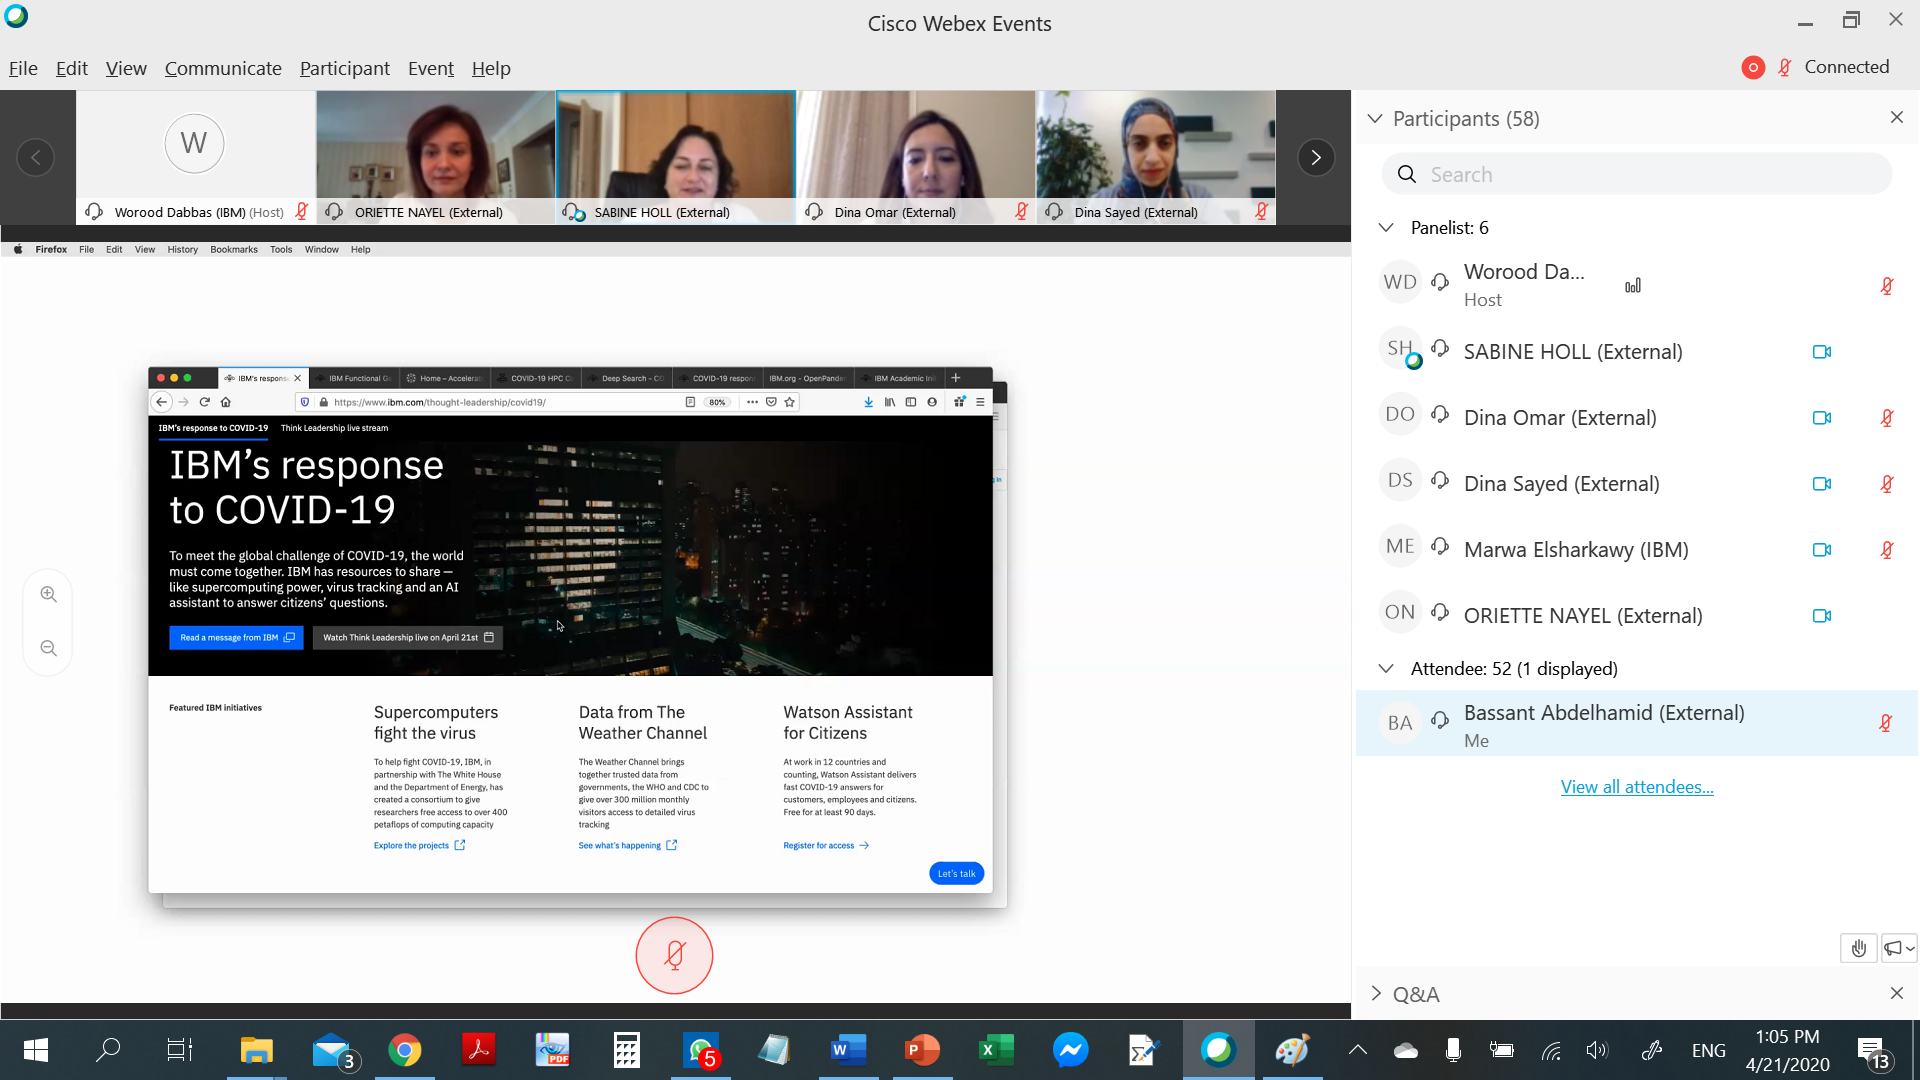Click the raise hand icon
This screenshot has height=1080, width=1920.
(1858, 948)
